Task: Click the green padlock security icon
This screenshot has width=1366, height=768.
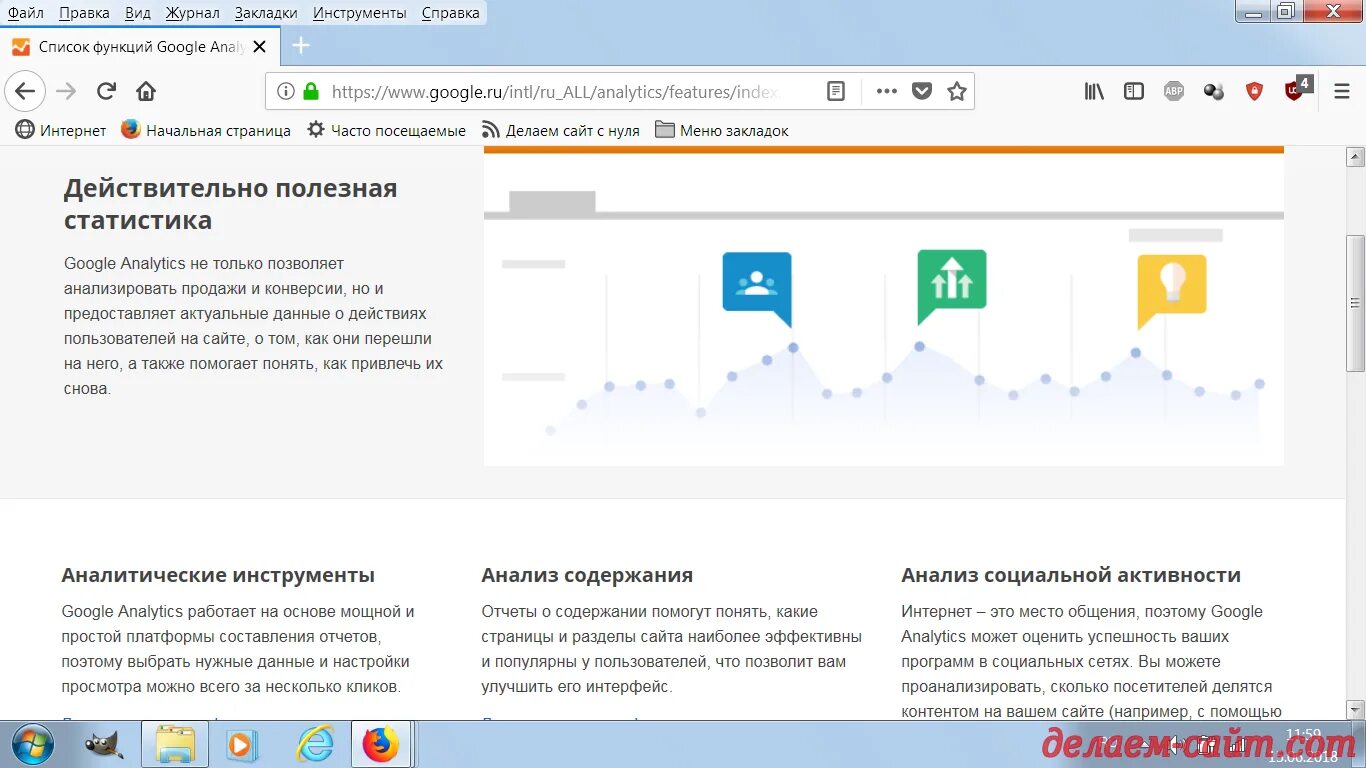Action: click(x=311, y=91)
